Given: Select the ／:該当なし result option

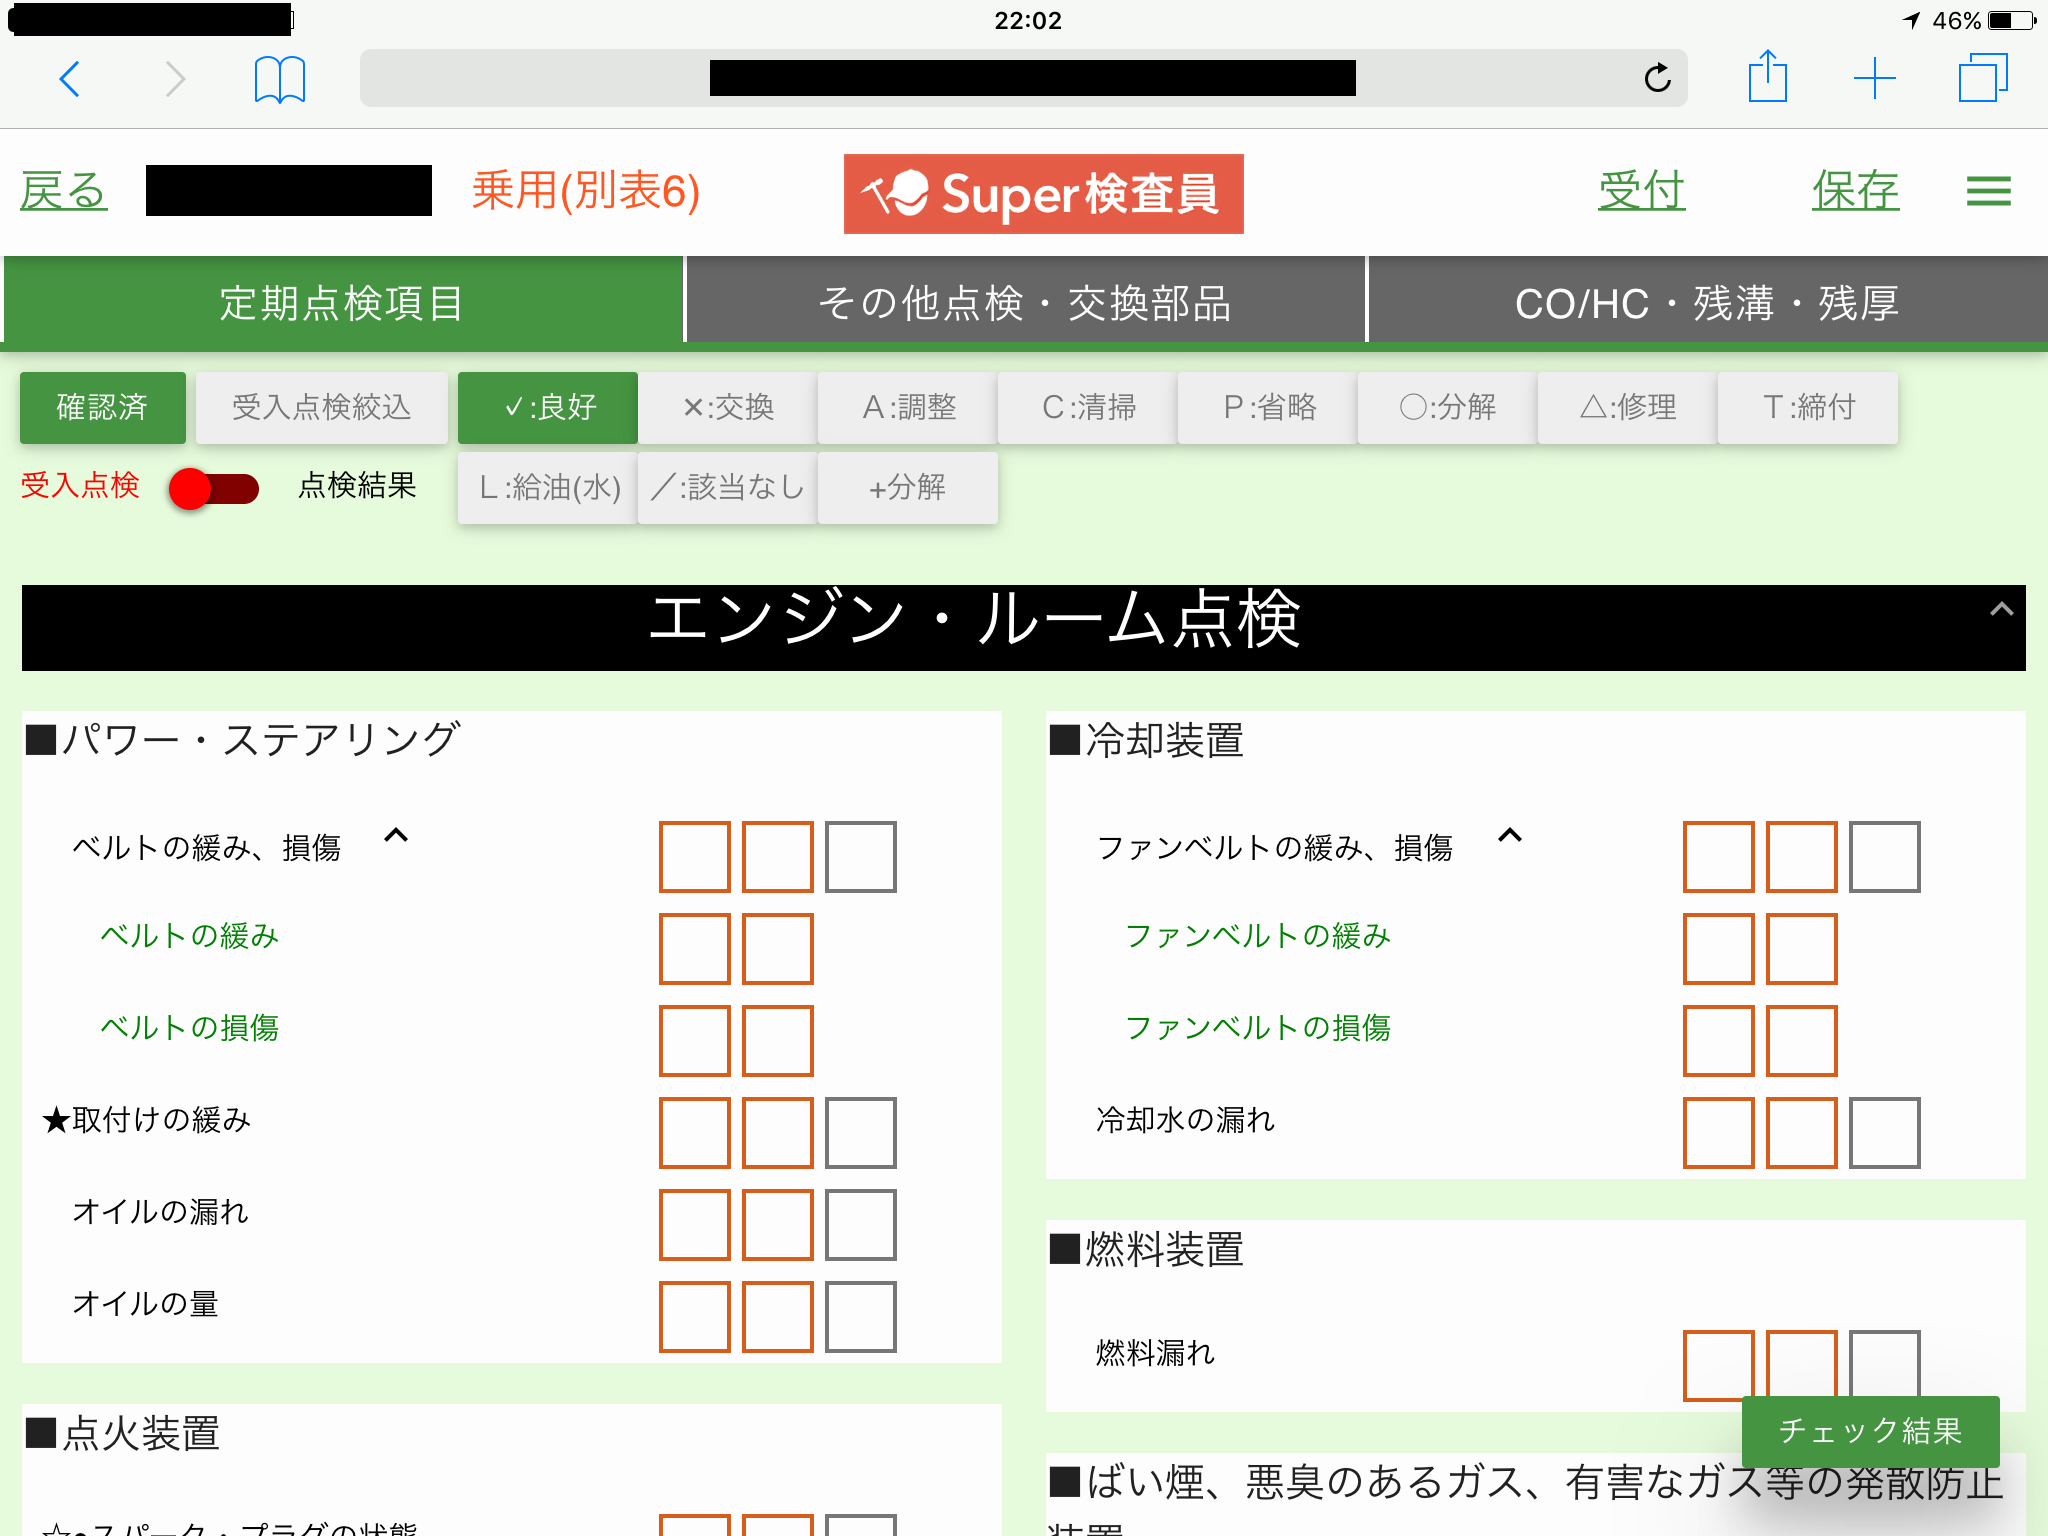Looking at the screenshot, I should 728,487.
